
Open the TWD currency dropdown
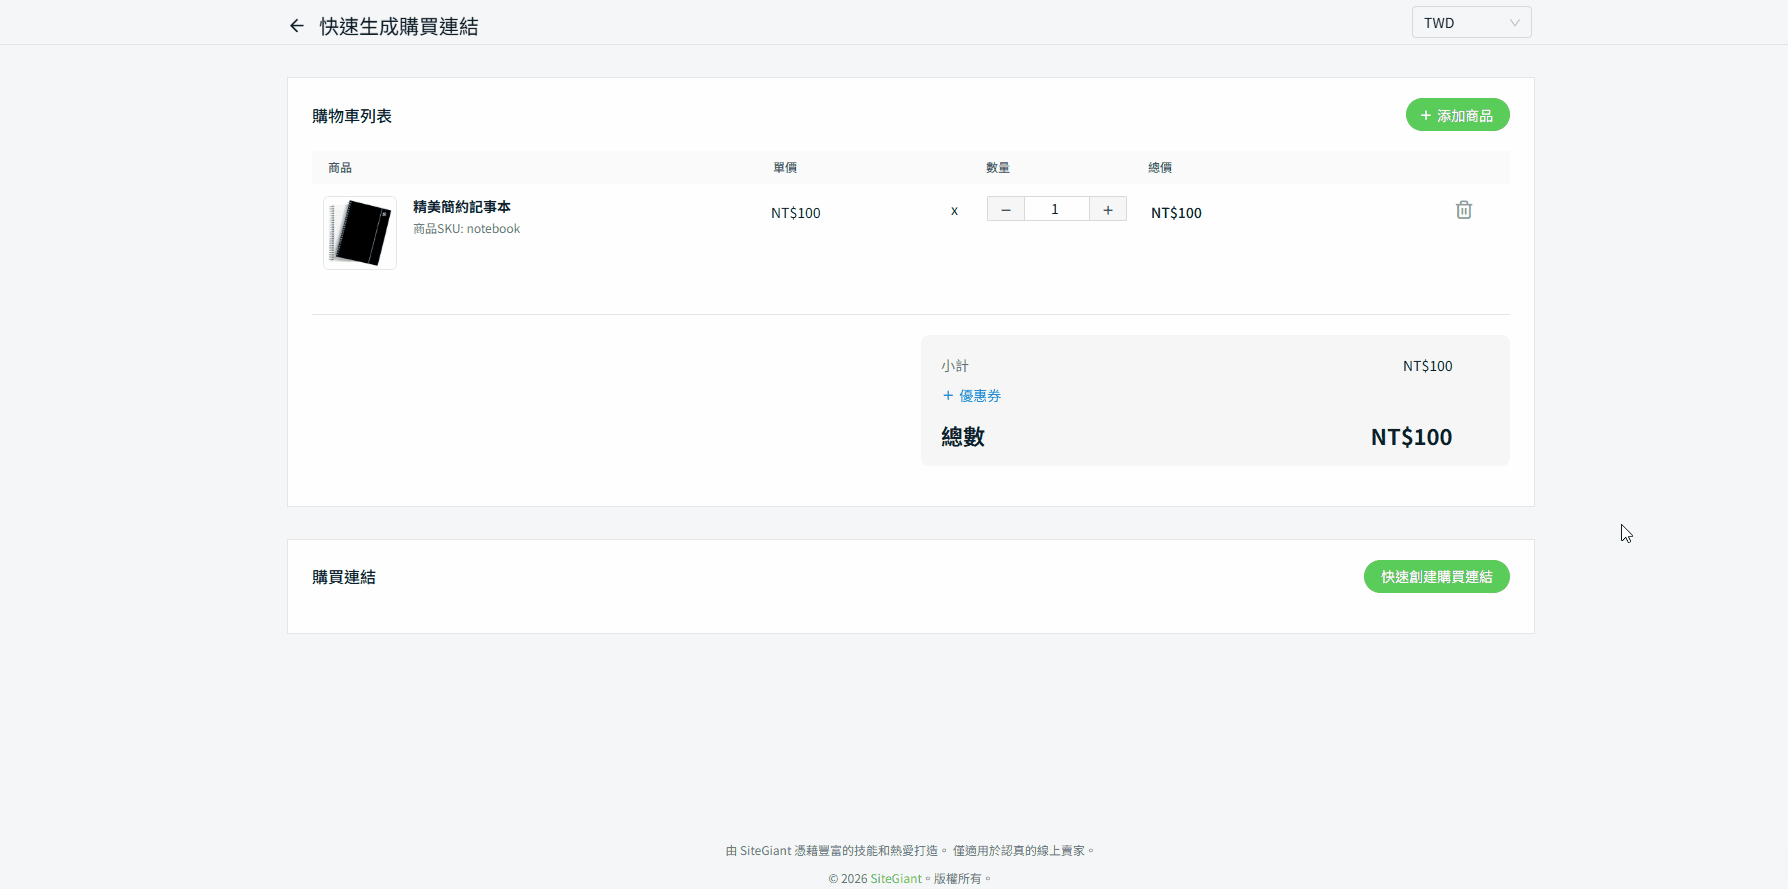[1470, 23]
